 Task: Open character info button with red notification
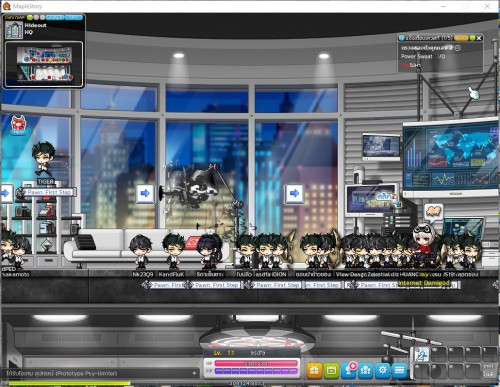[349, 370]
